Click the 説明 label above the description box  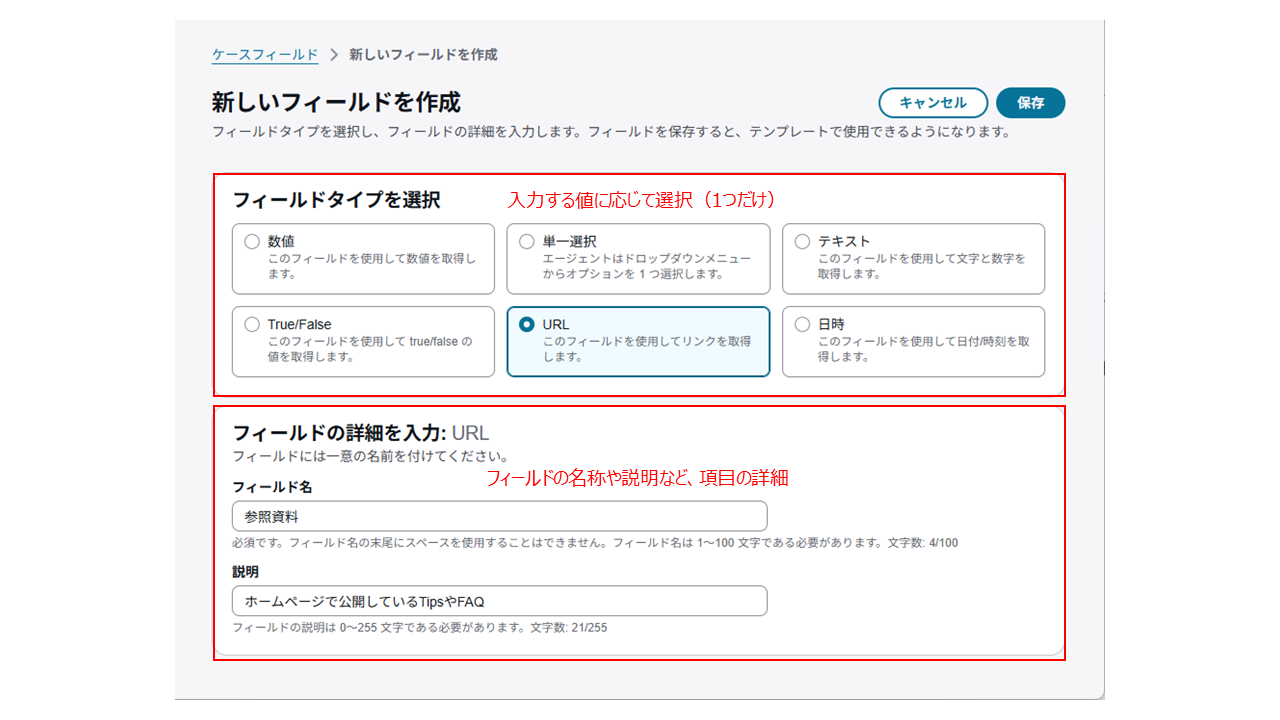click(x=245, y=572)
